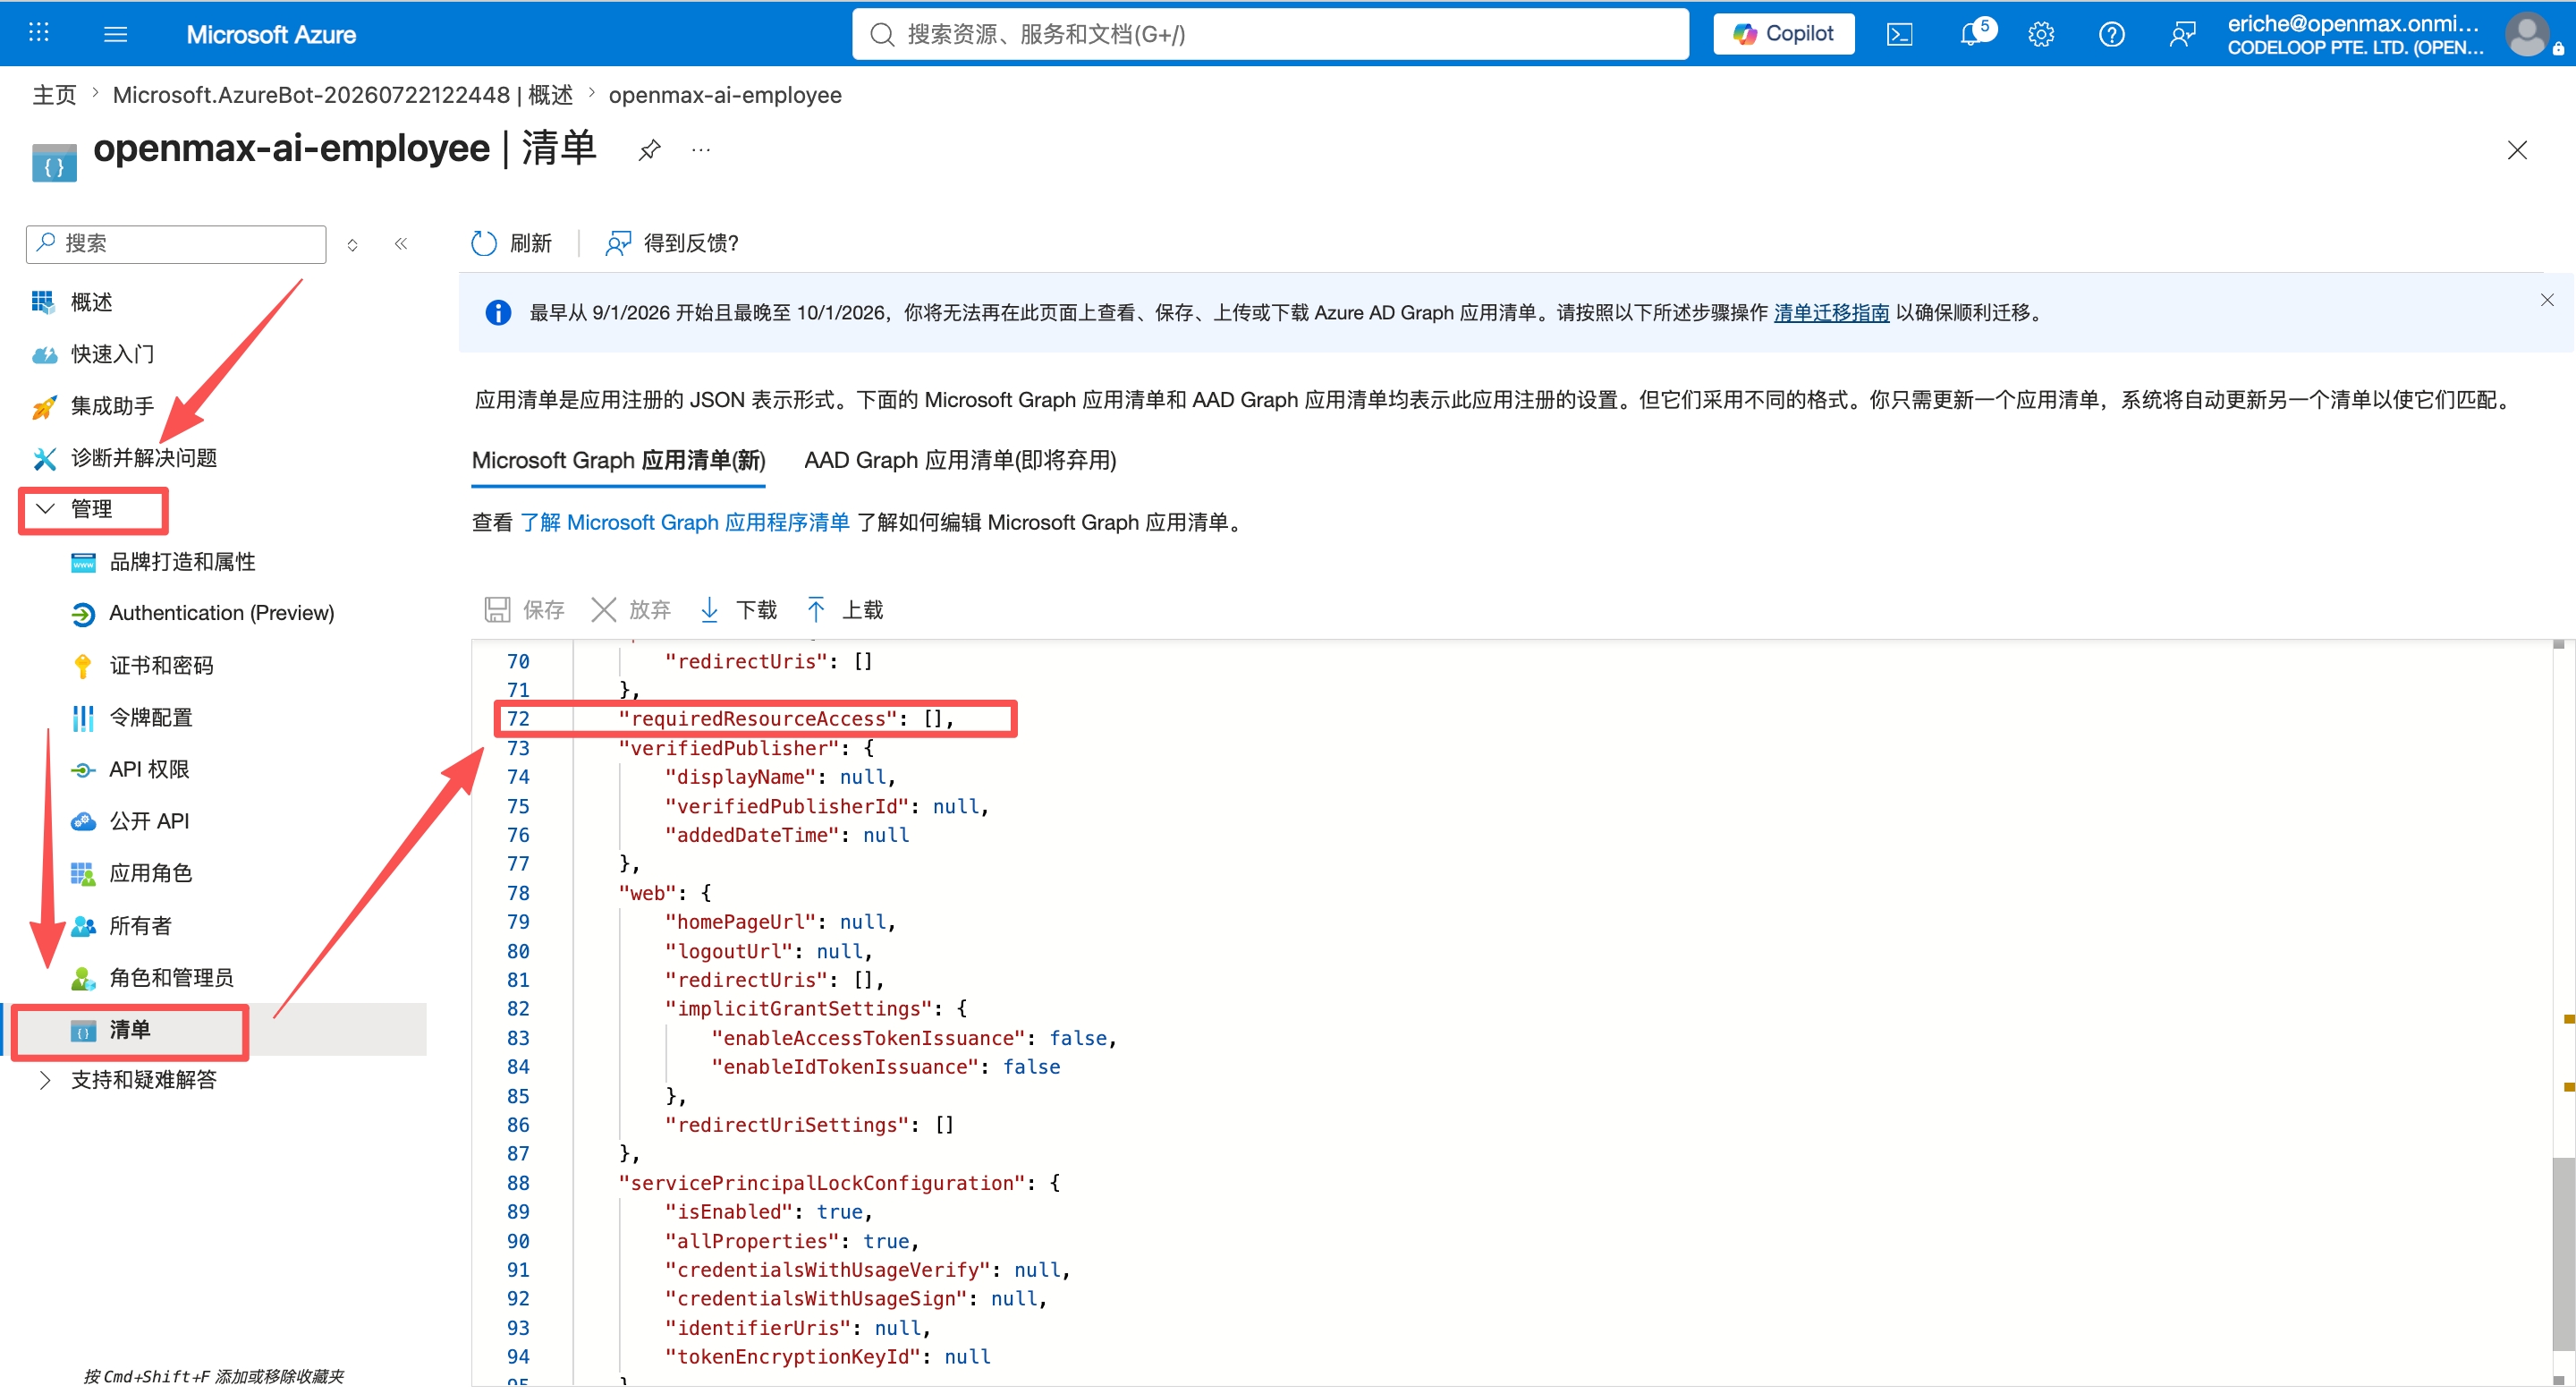Open 证书和密码 page
This screenshot has height=1394, width=2576.
[x=161, y=665]
